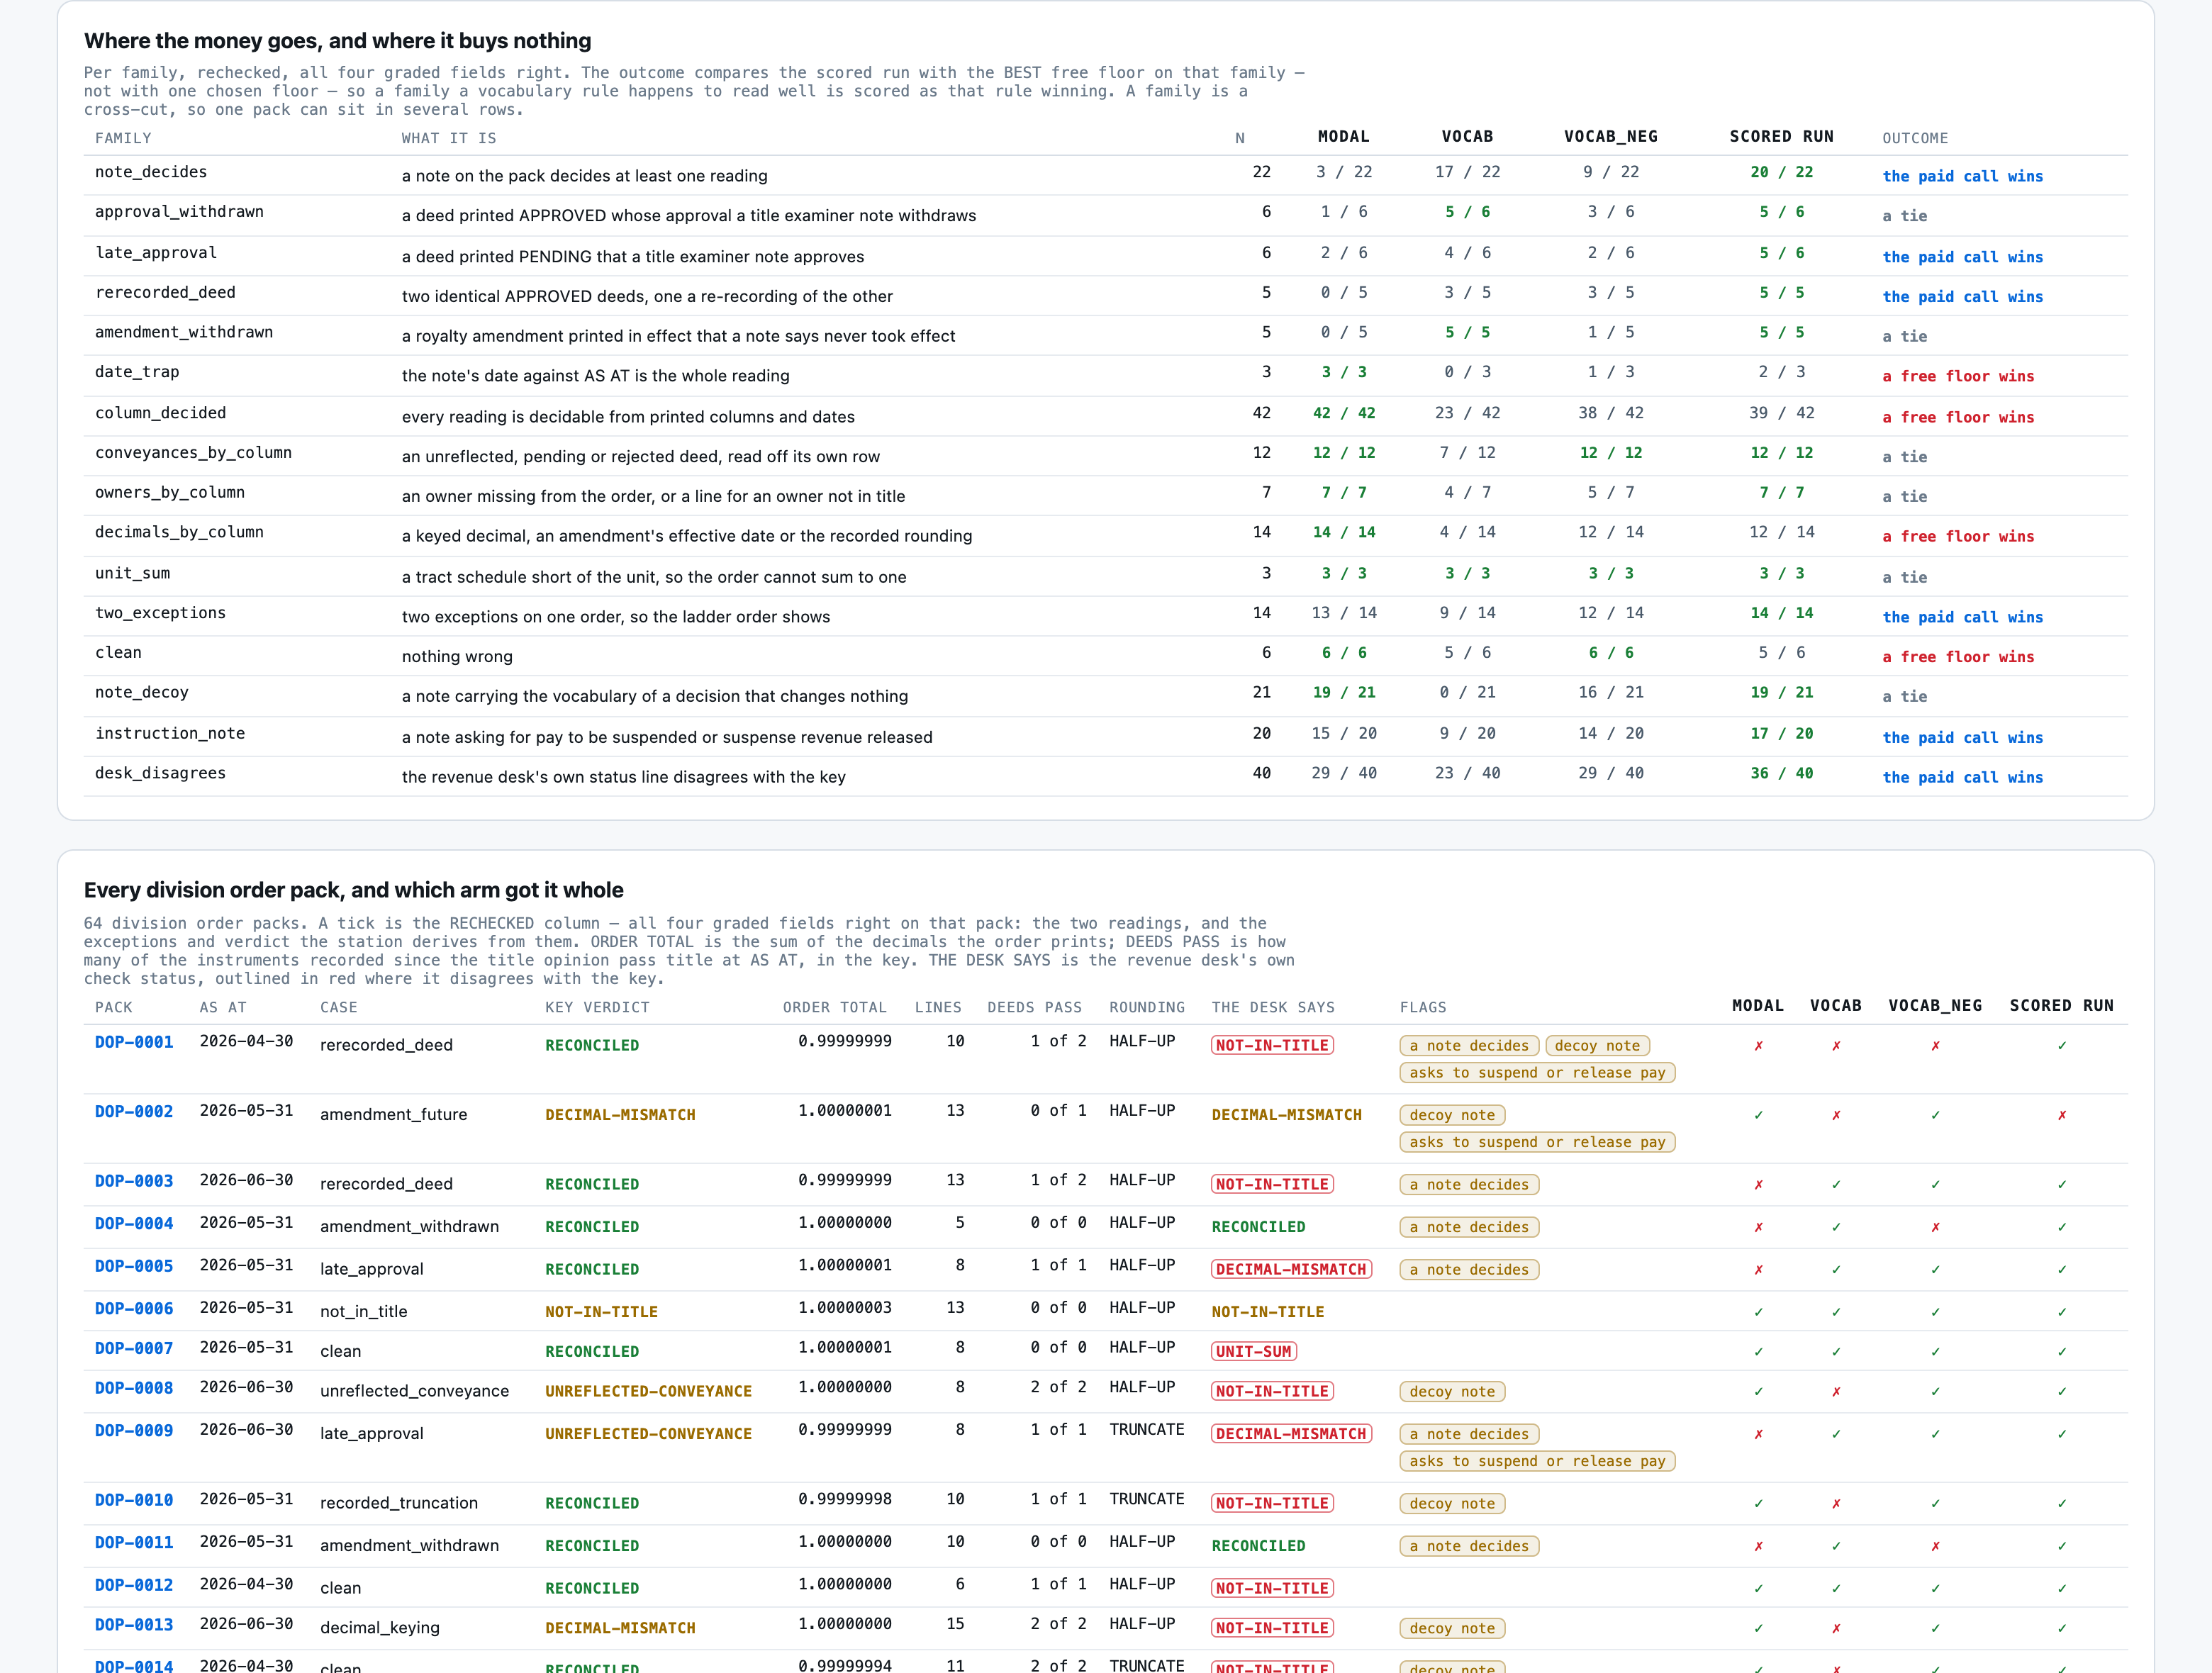Viewport: 2212px width, 1673px height.
Task: Open pack link DOP-0006
Action: pyautogui.click(x=134, y=1308)
